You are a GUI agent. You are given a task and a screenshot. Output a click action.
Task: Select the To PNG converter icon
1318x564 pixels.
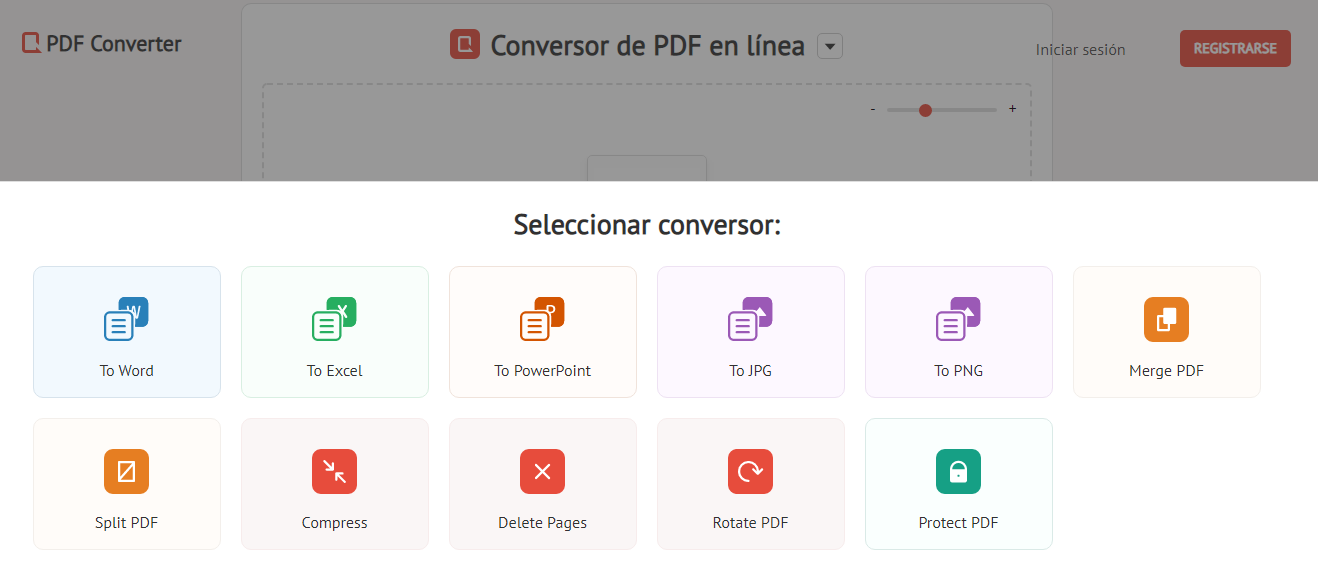click(x=958, y=319)
